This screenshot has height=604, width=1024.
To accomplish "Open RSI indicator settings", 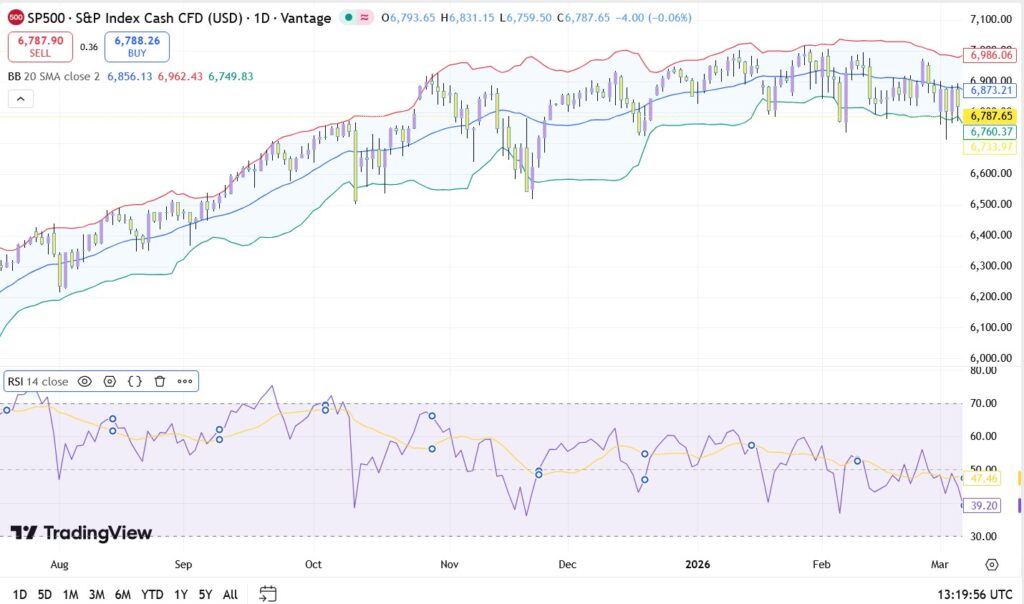I will point(110,381).
